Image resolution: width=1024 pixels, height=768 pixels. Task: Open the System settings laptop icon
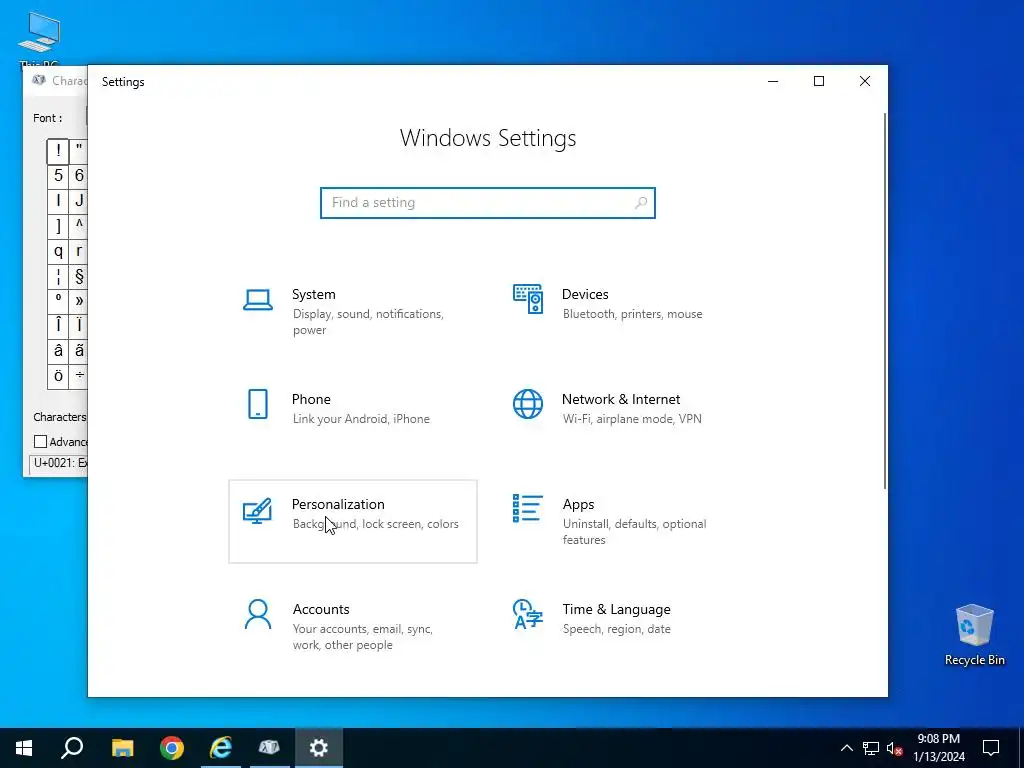[258, 300]
